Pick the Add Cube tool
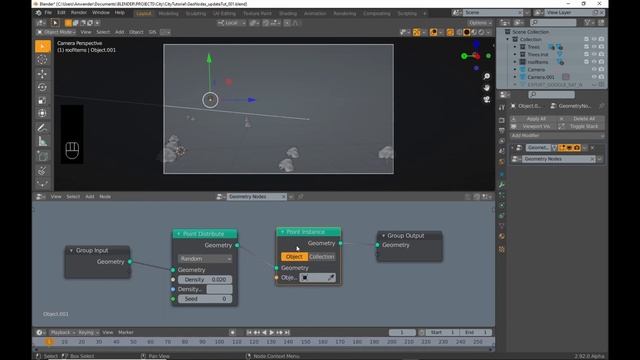This screenshot has height=360, width=640. [x=42, y=156]
